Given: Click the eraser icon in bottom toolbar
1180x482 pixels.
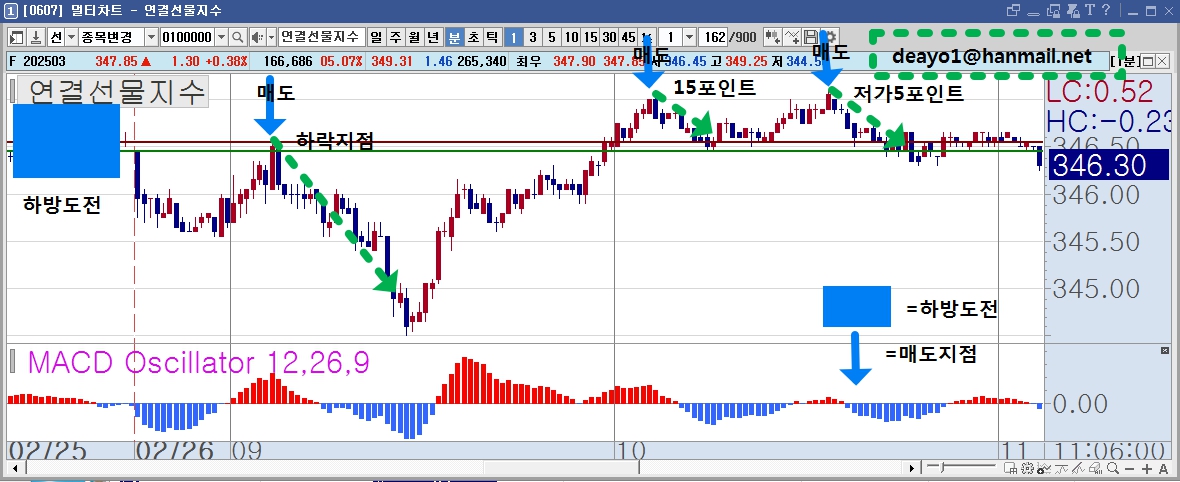Looking at the screenshot, I should [1095, 468].
